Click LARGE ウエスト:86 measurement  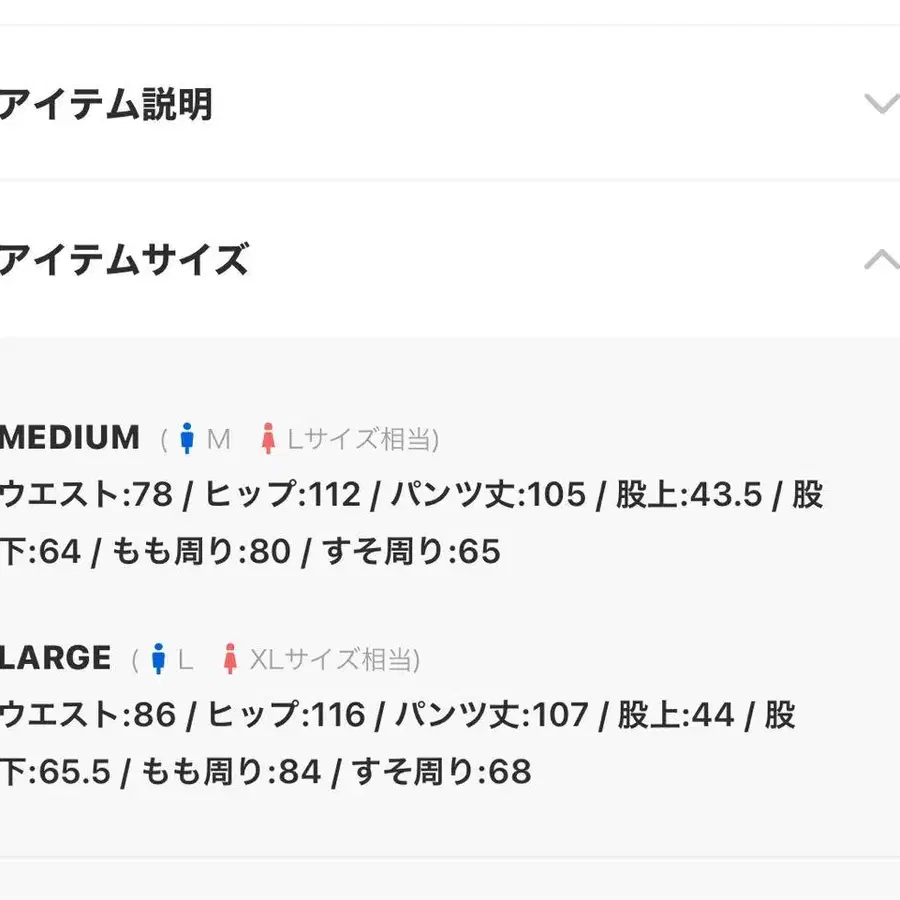point(88,715)
